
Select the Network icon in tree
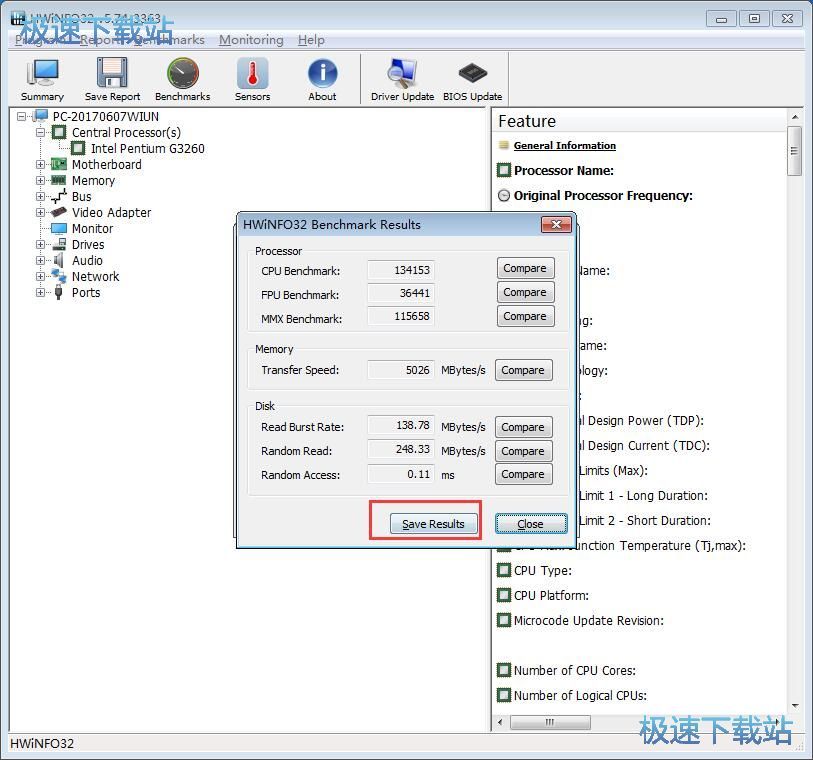pos(59,276)
